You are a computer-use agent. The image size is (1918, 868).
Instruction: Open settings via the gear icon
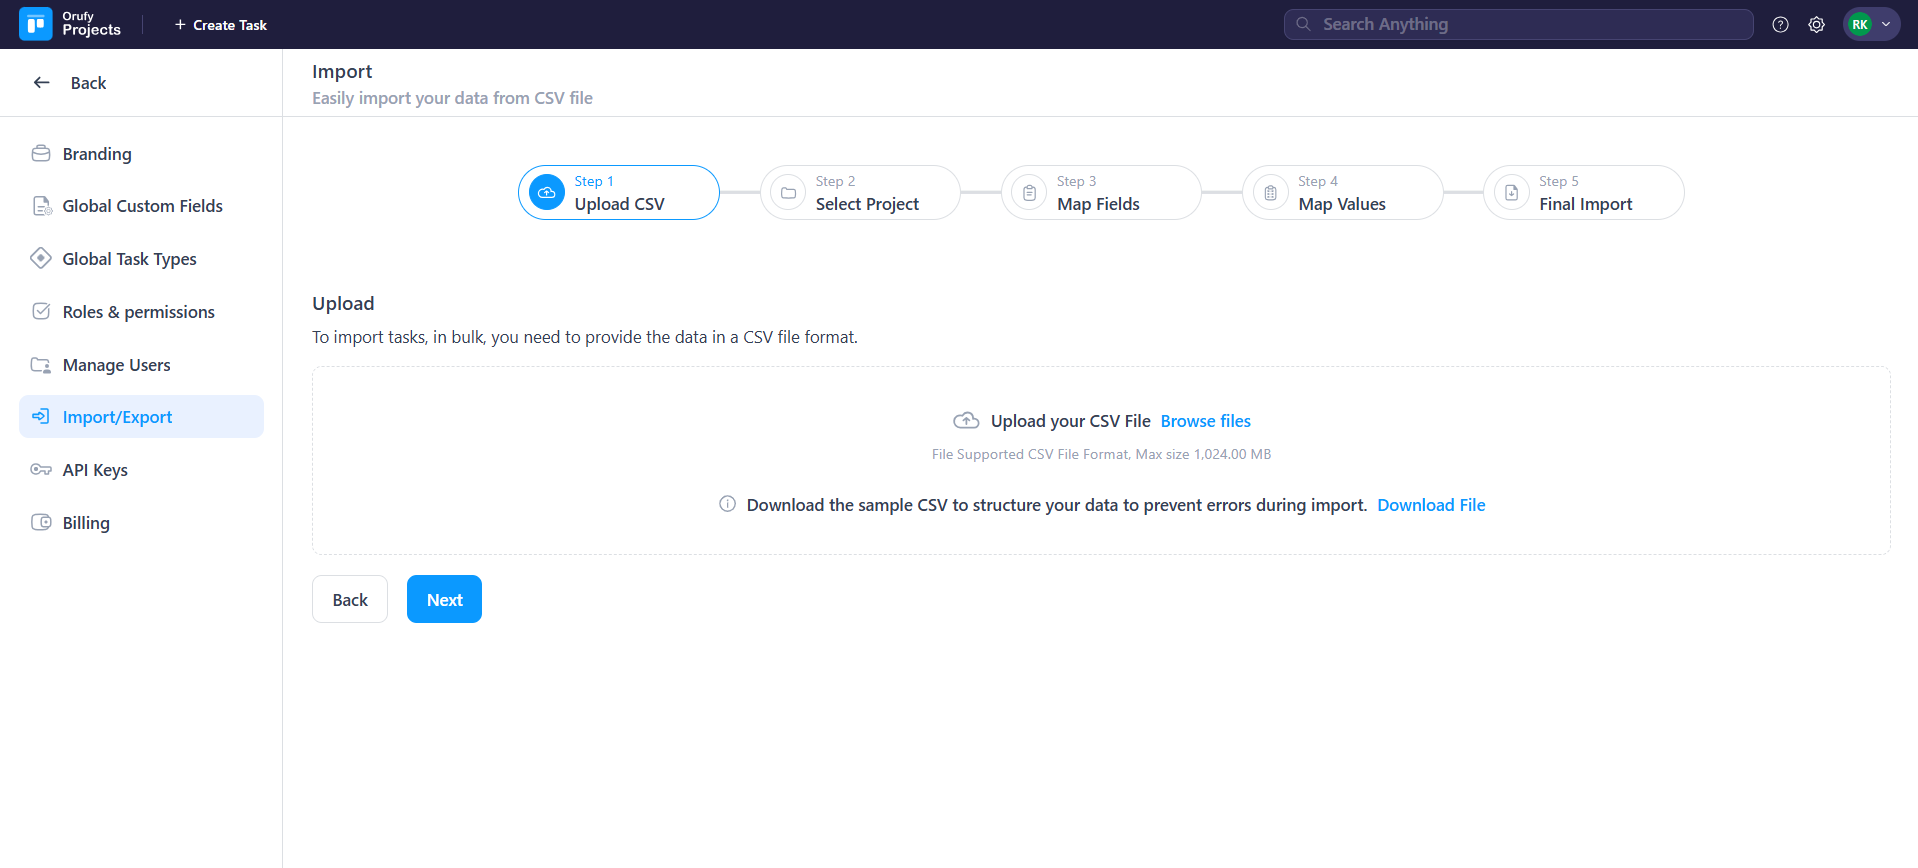(1816, 25)
